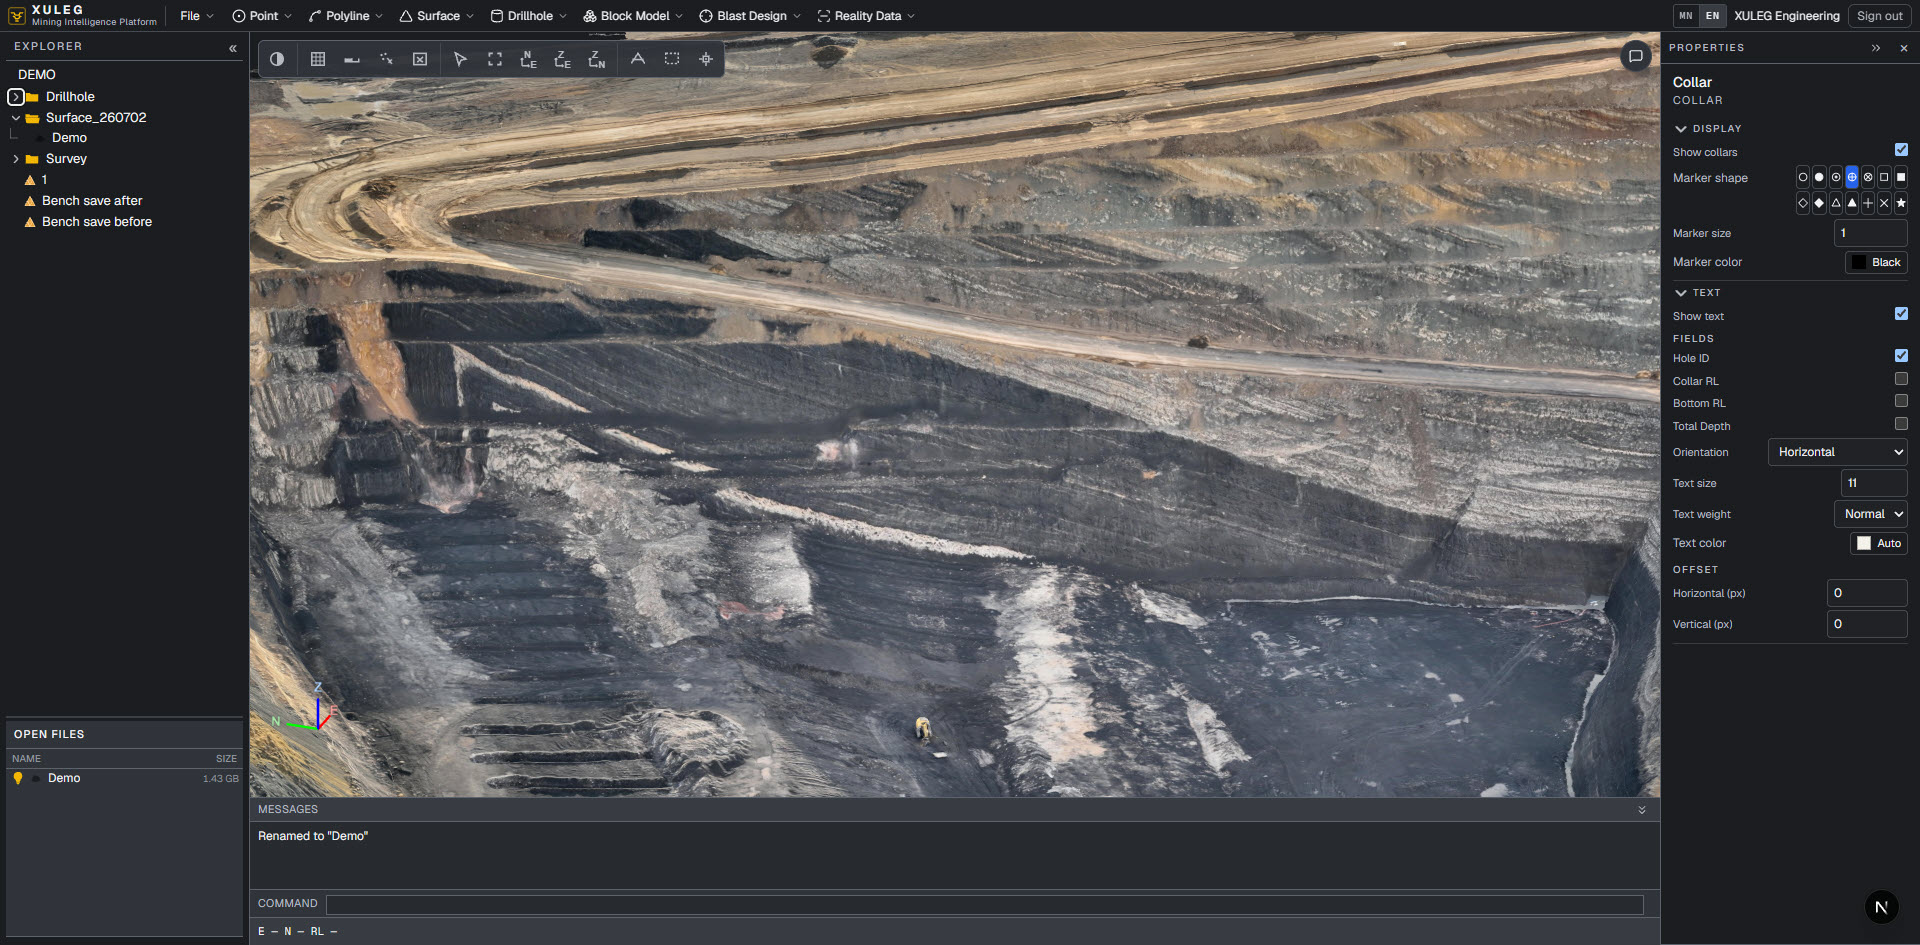Viewport: 1920px width, 945px height.
Task: Switch language to MN
Action: (x=1686, y=16)
